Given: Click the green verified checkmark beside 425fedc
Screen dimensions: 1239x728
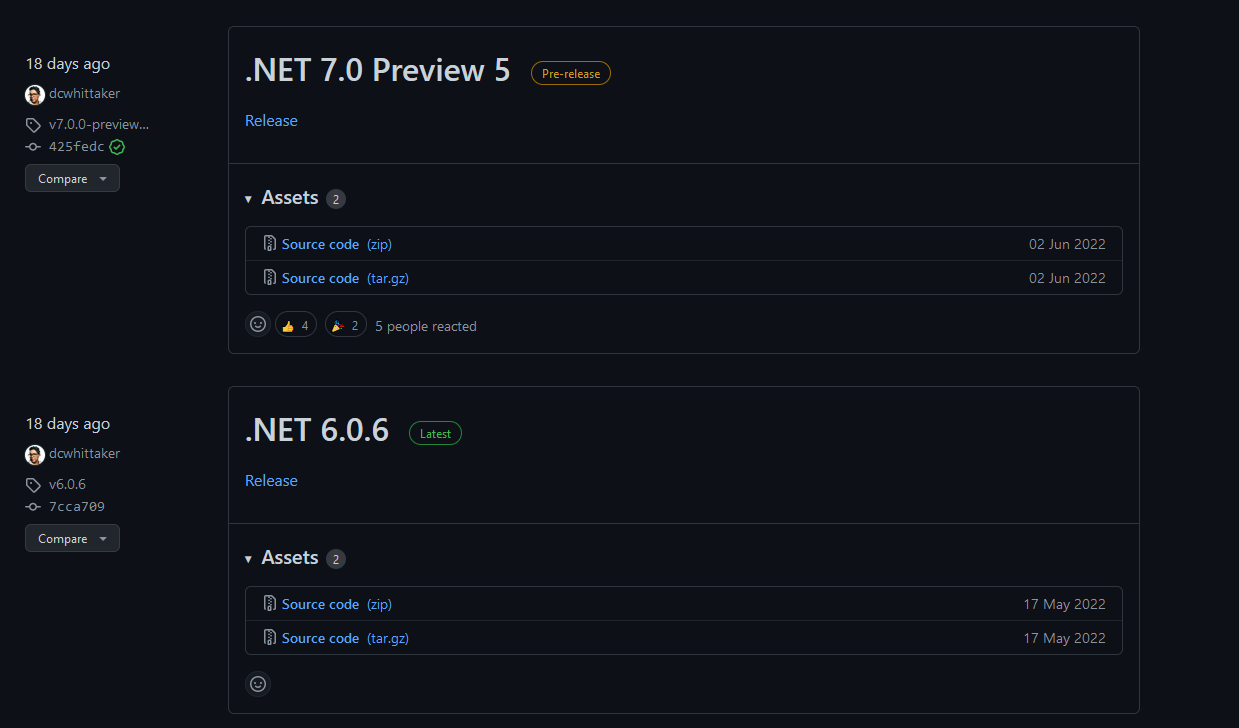Looking at the screenshot, I should pos(117,147).
